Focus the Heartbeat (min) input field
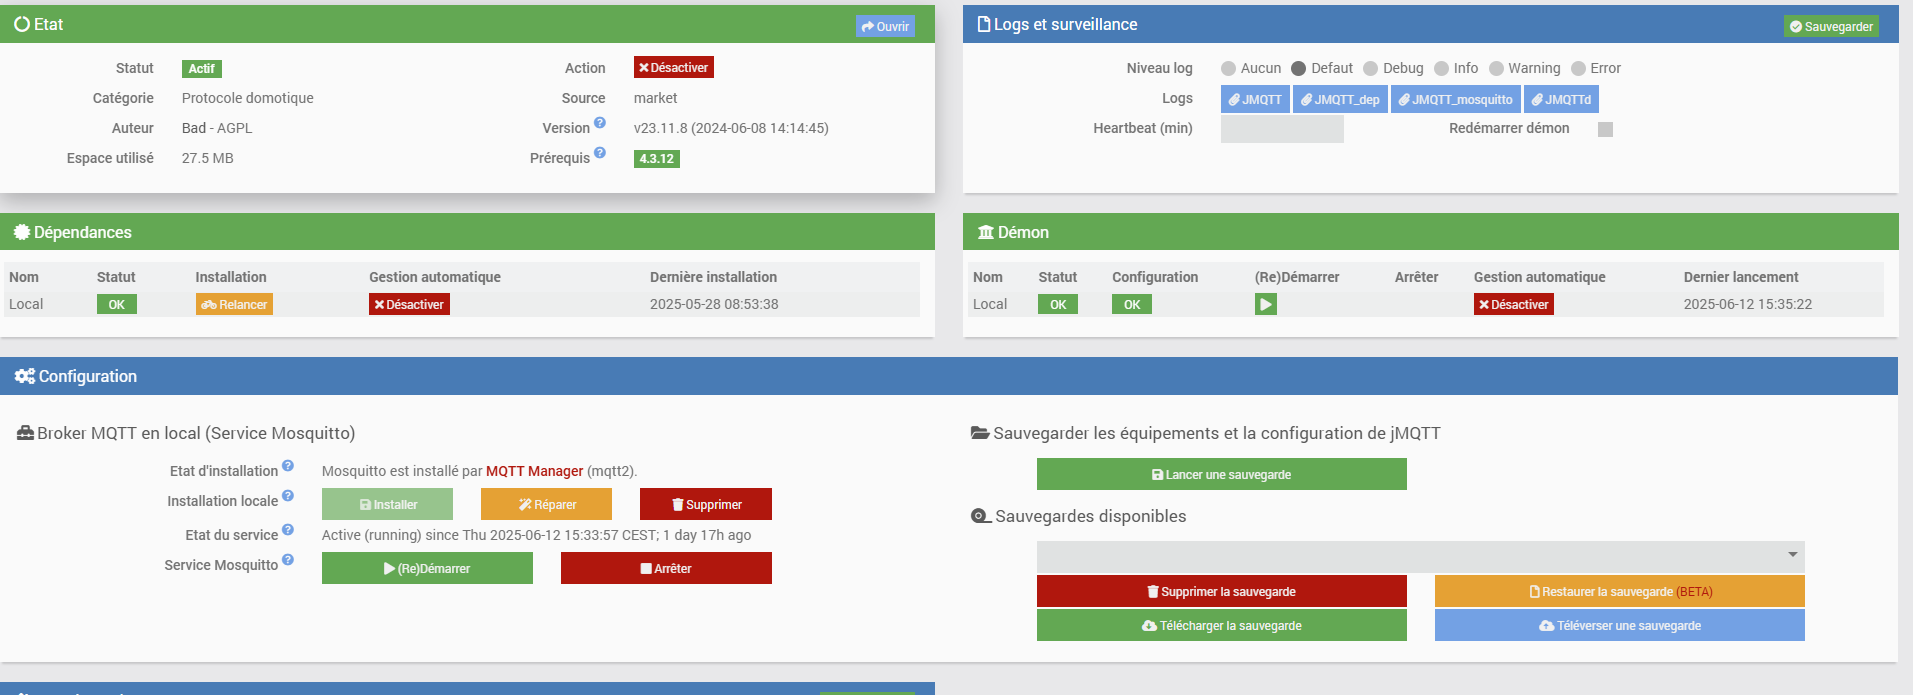 click(1282, 129)
